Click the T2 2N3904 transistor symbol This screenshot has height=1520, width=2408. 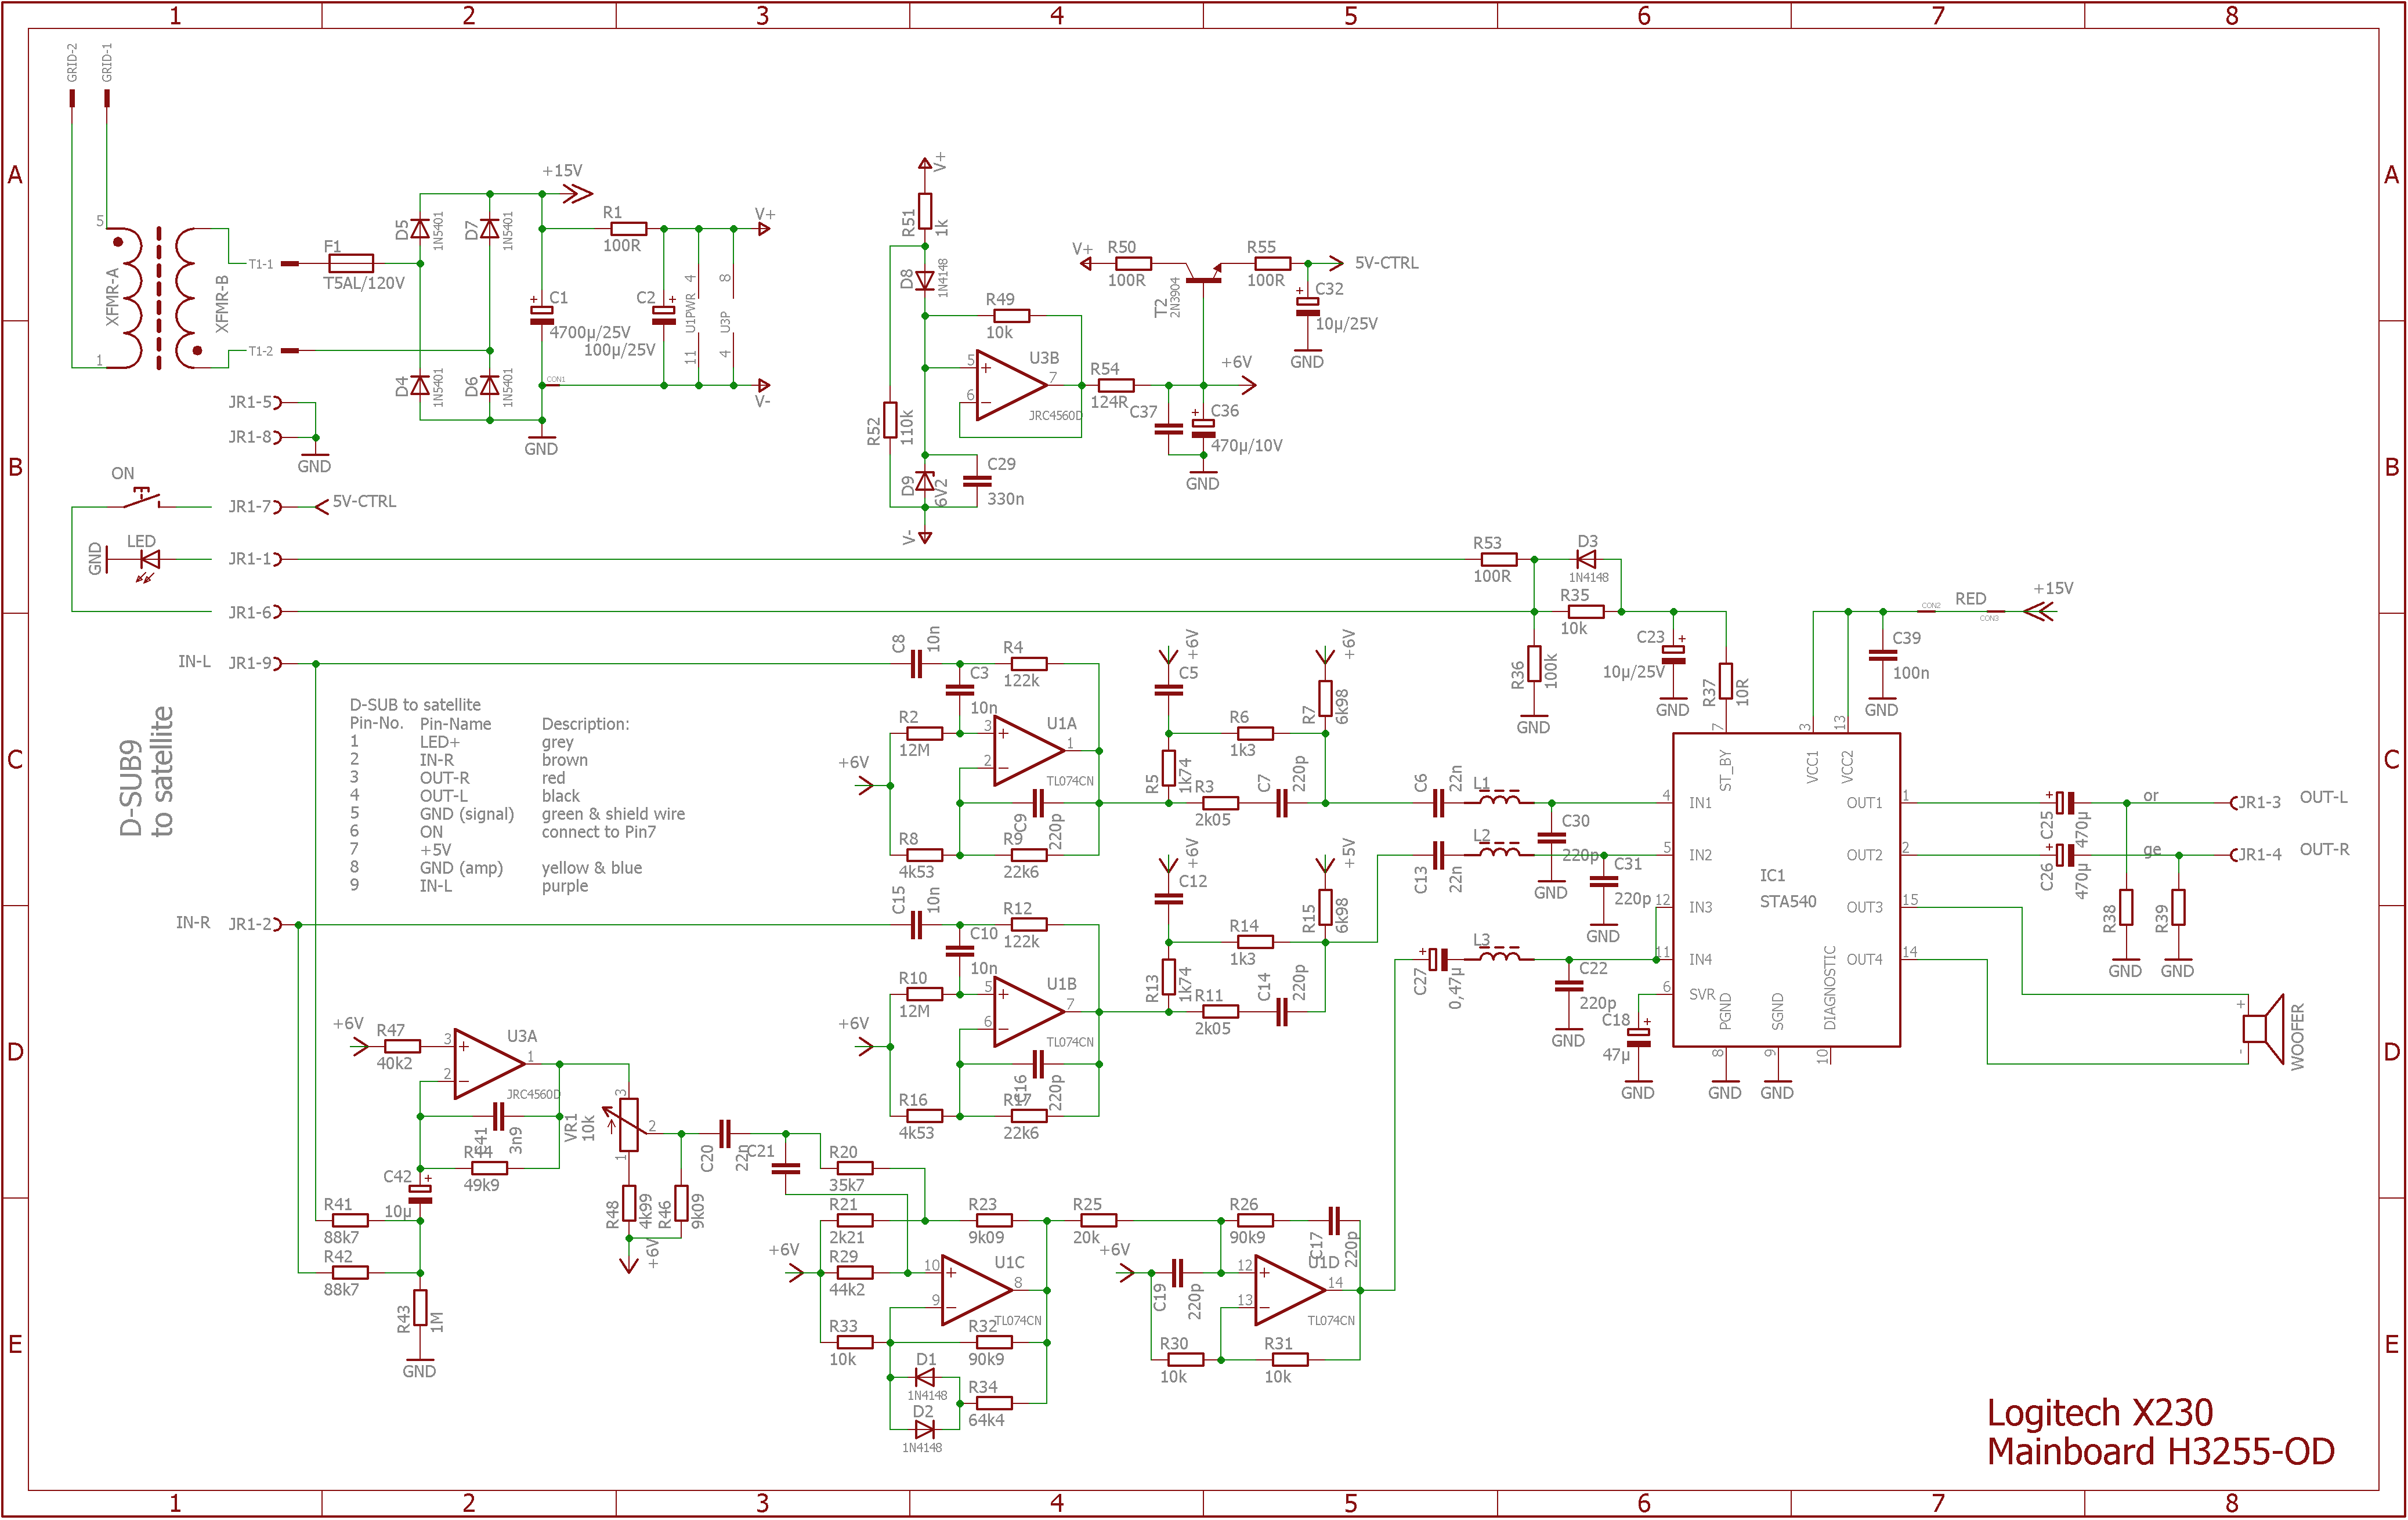tap(1203, 274)
